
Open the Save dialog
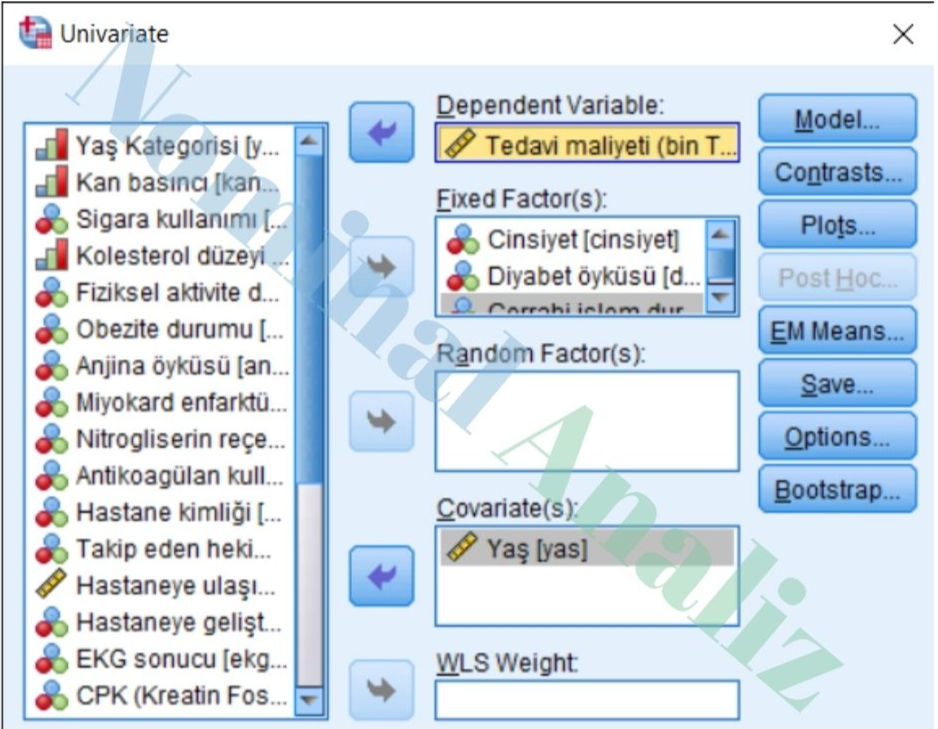point(838,384)
